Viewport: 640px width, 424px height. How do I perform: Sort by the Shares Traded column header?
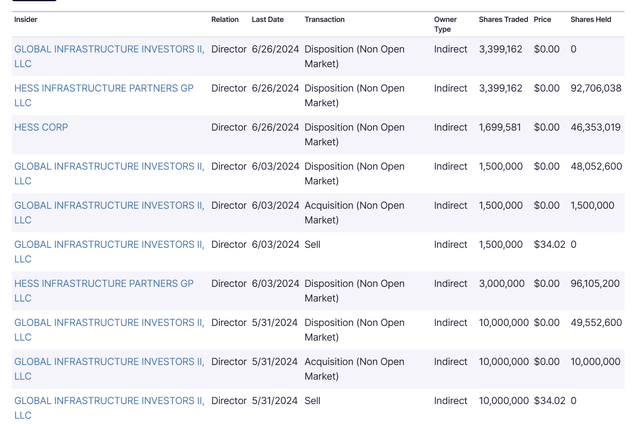pos(503,20)
